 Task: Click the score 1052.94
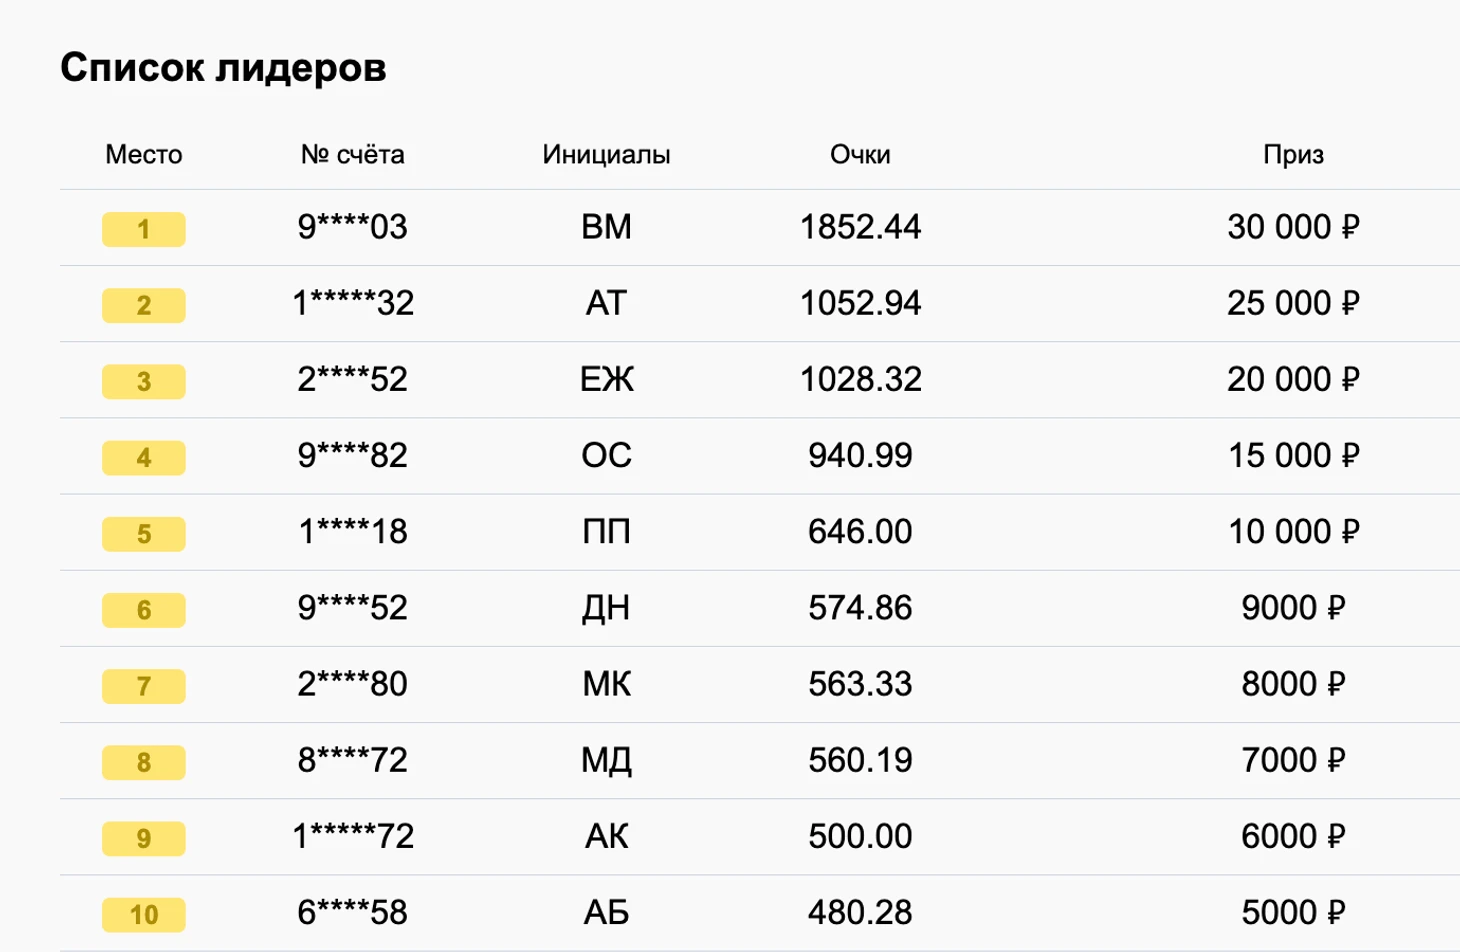(x=860, y=303)
